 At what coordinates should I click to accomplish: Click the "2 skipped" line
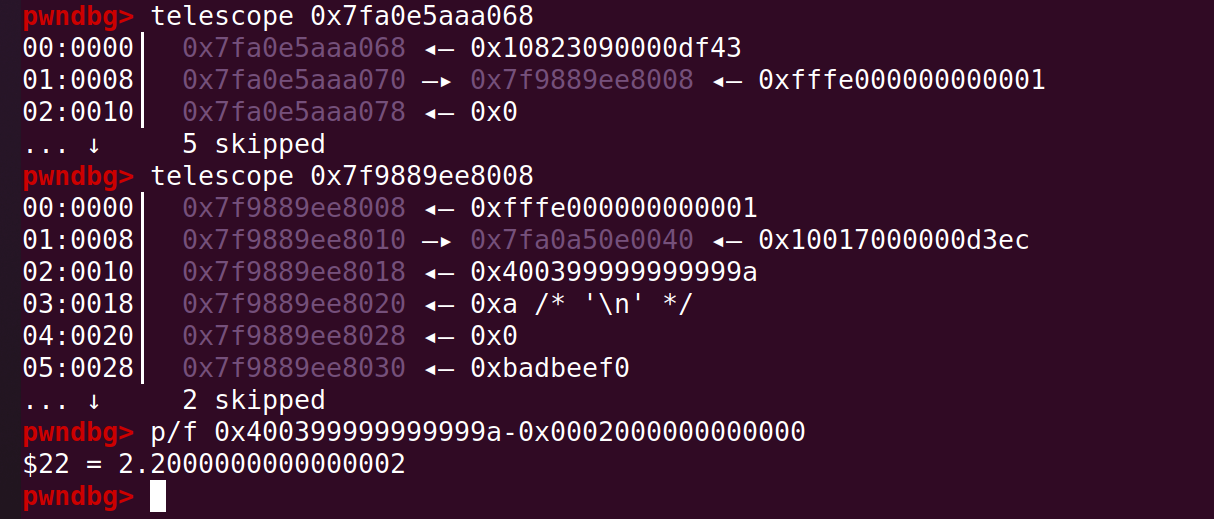coord(254,401)
